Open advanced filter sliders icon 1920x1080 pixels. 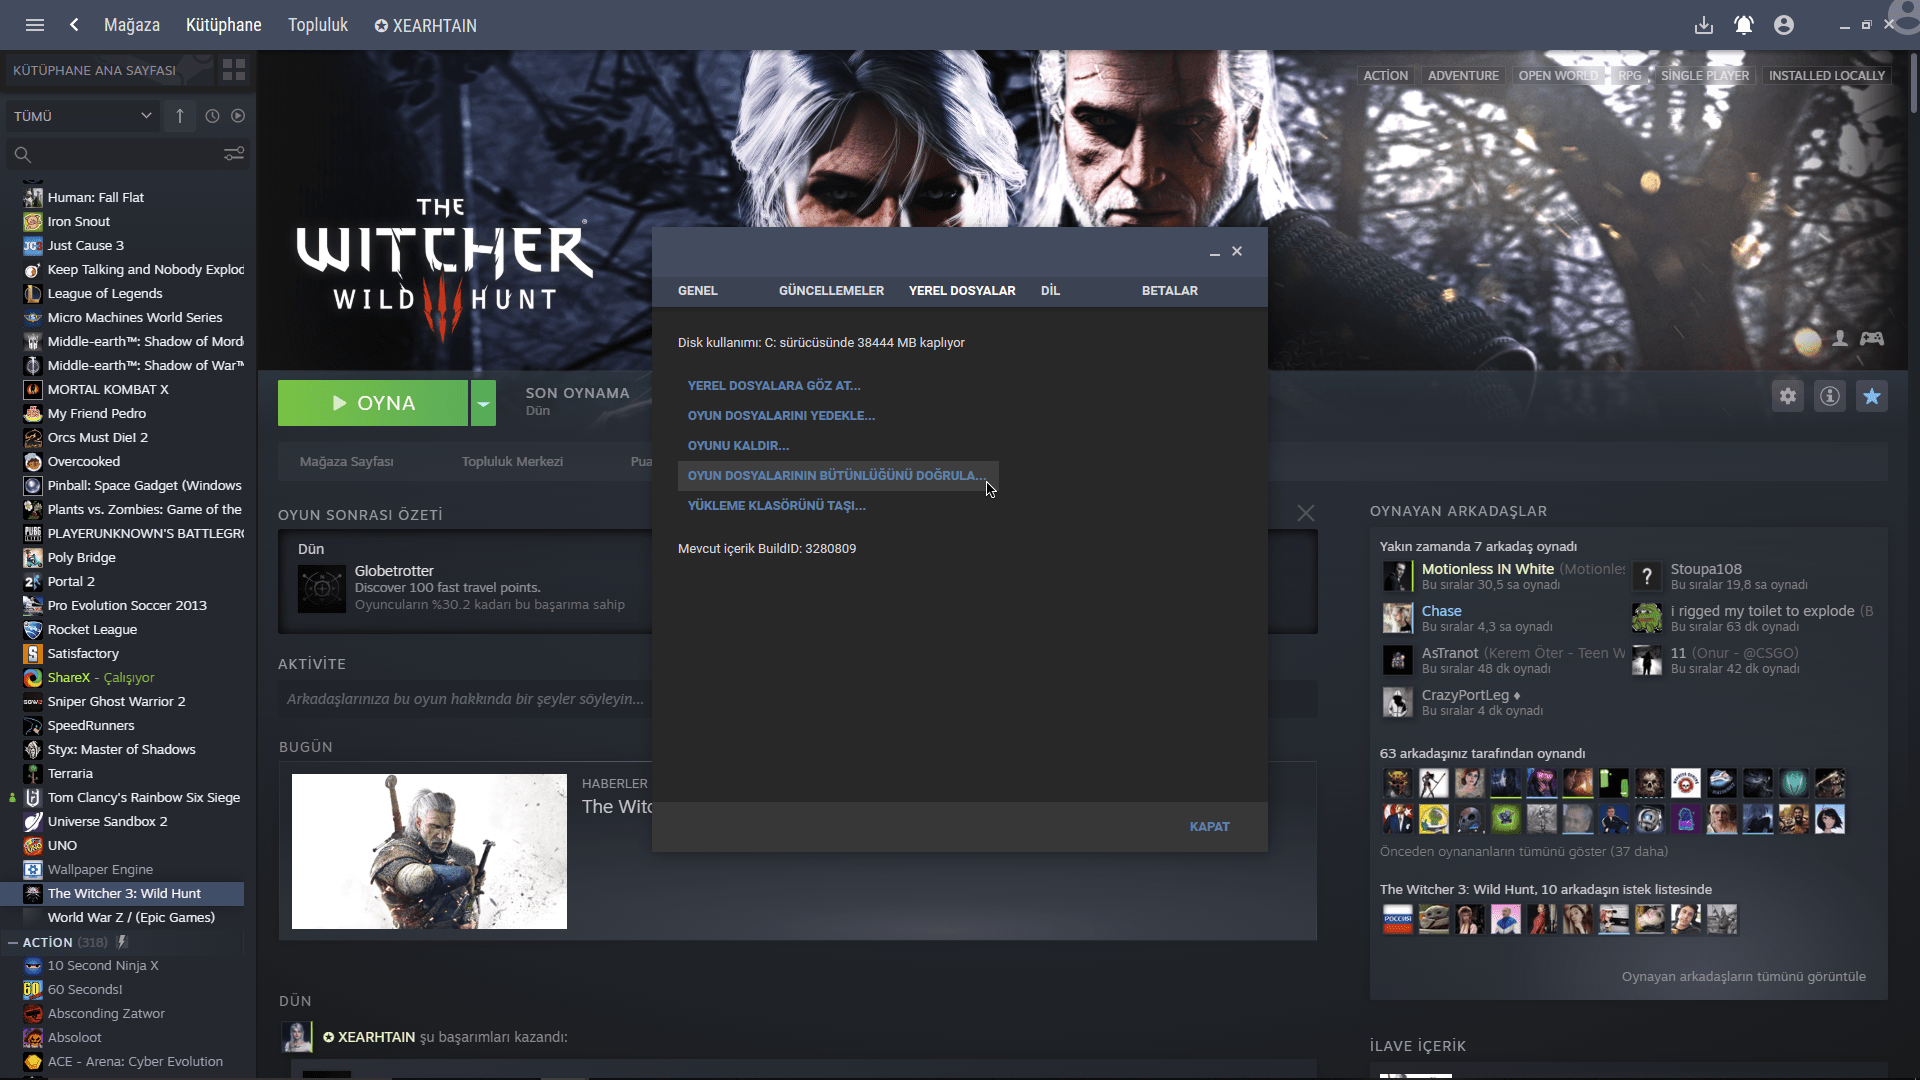pos(234,154)
